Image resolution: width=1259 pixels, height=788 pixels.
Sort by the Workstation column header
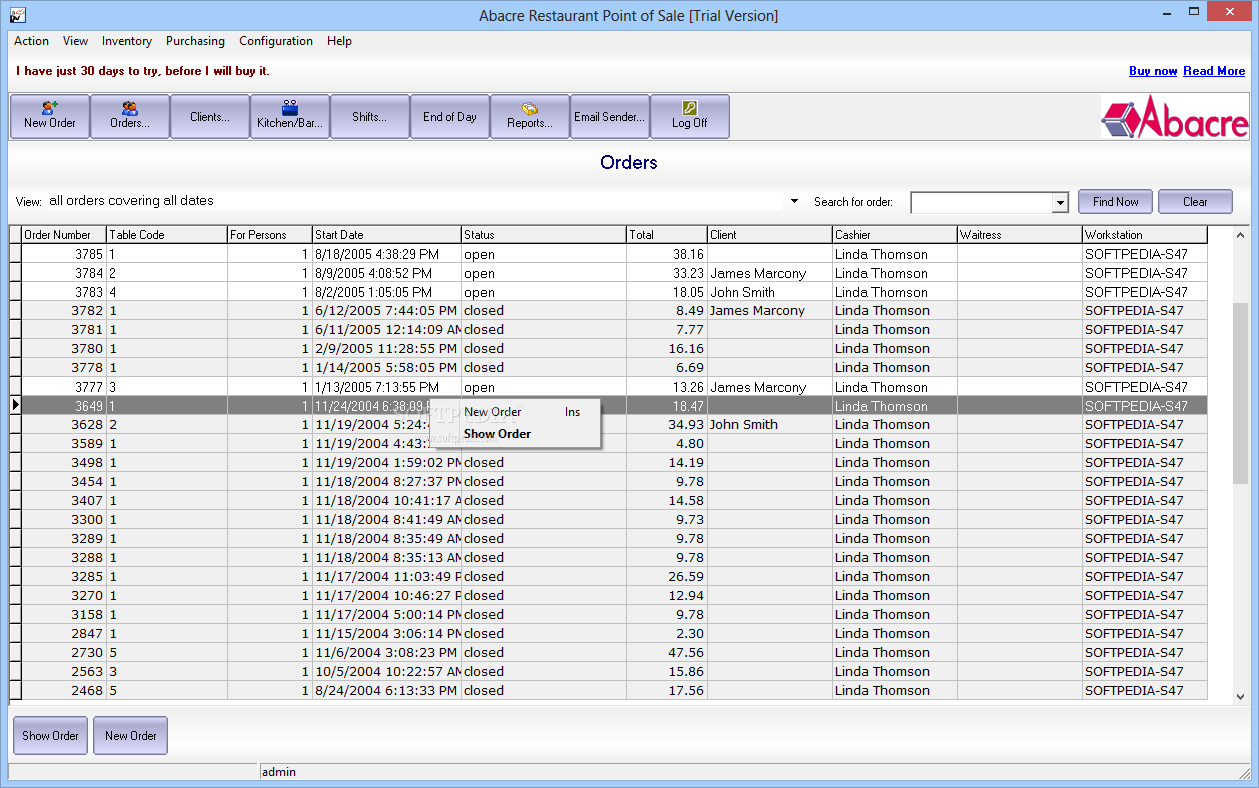pos(1145,235)
